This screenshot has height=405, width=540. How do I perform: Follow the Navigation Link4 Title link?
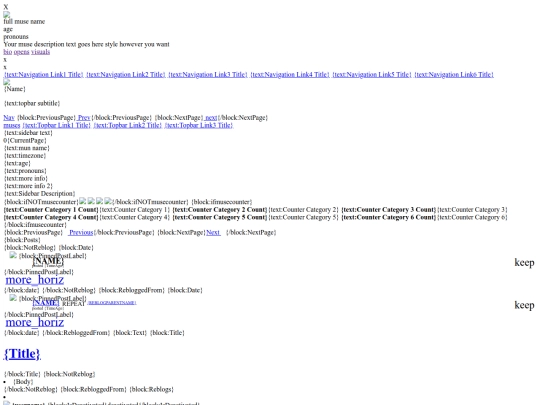coord(290,74)
